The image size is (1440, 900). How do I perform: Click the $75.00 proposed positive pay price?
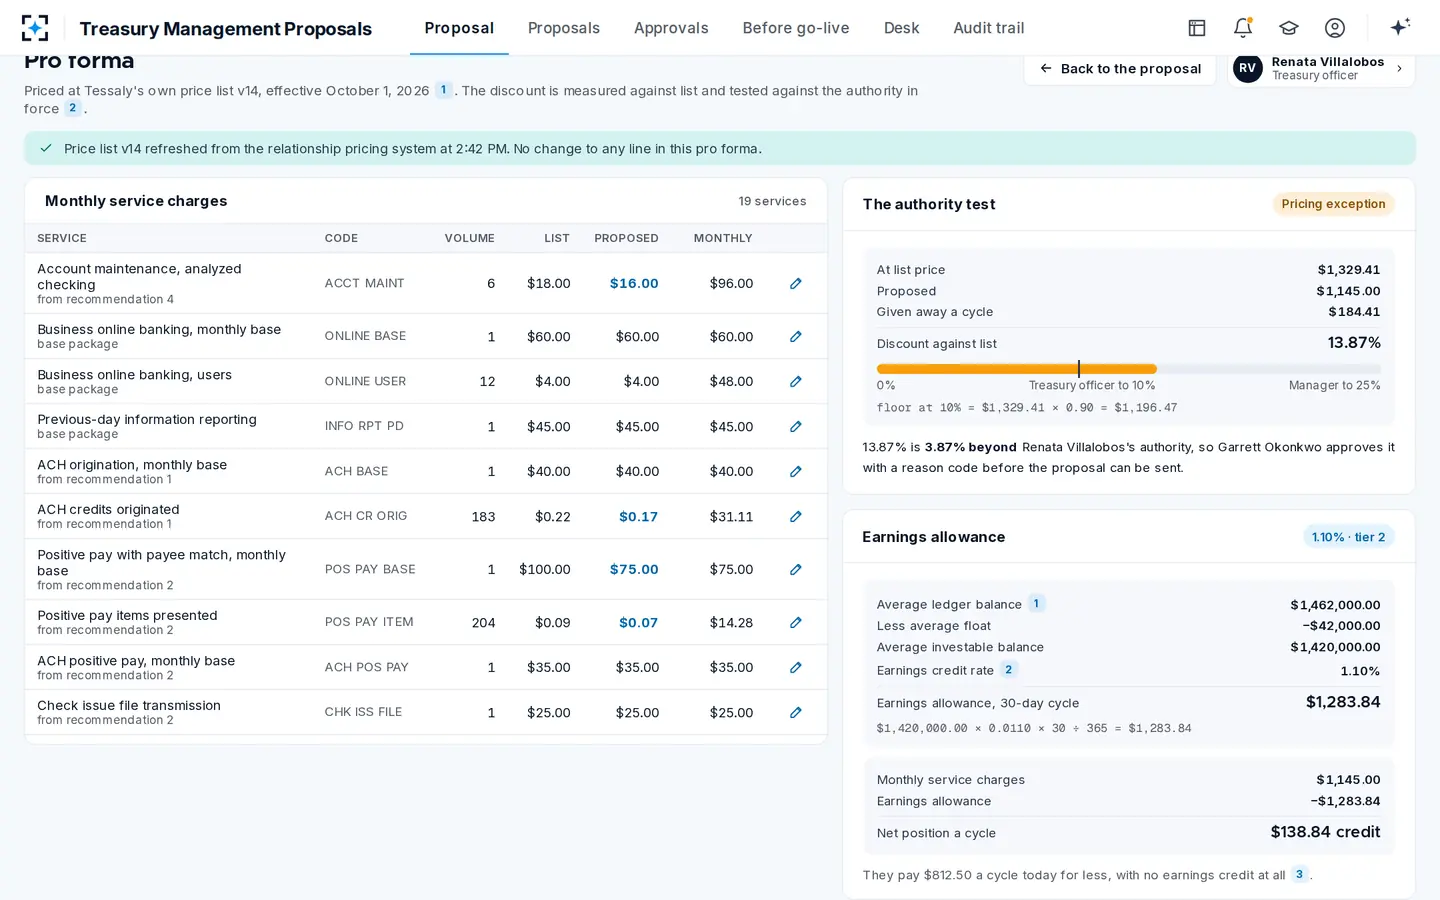(x=634, y=570)
